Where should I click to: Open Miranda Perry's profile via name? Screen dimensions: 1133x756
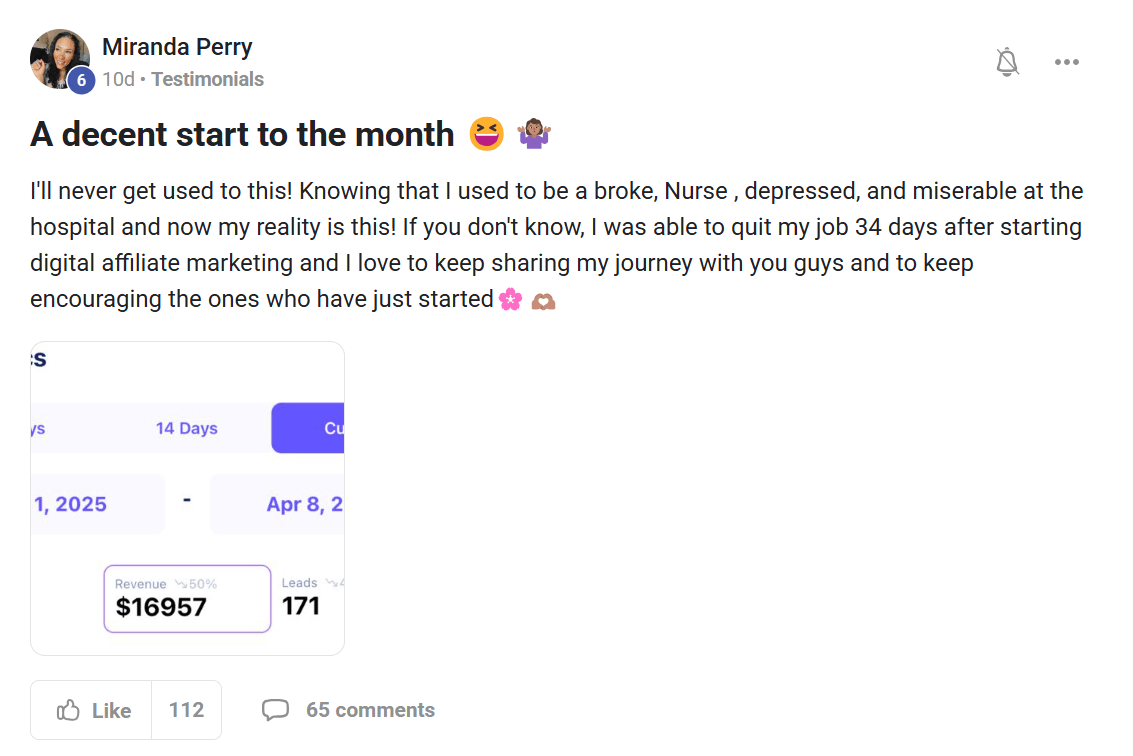(x=177, y=47)
